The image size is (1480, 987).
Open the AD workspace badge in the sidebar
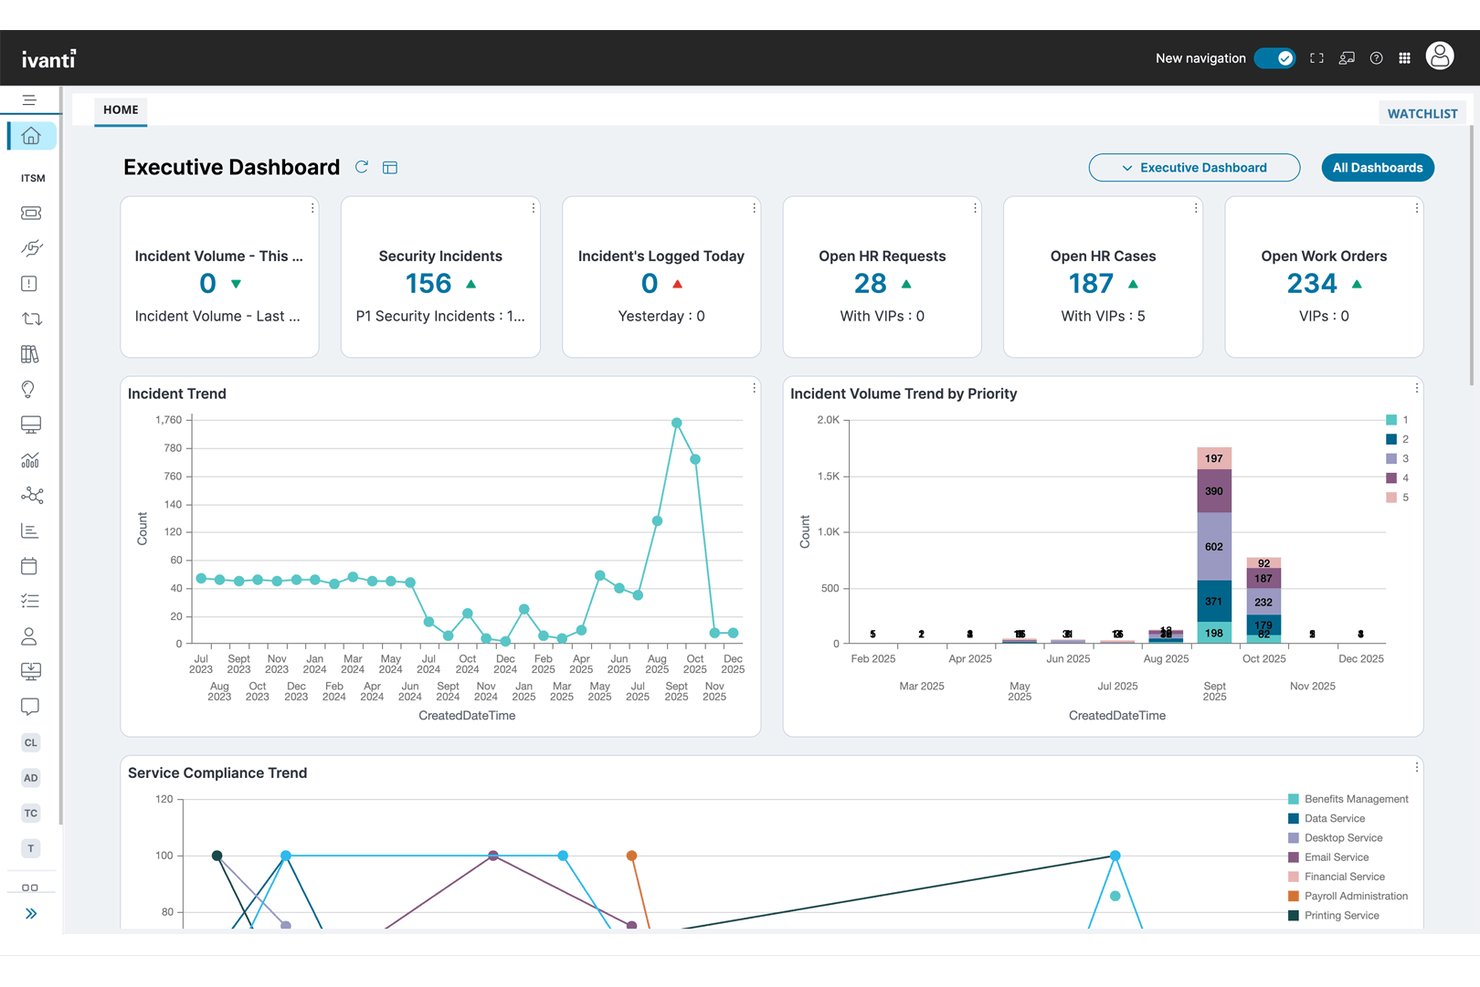click(31, 778)
